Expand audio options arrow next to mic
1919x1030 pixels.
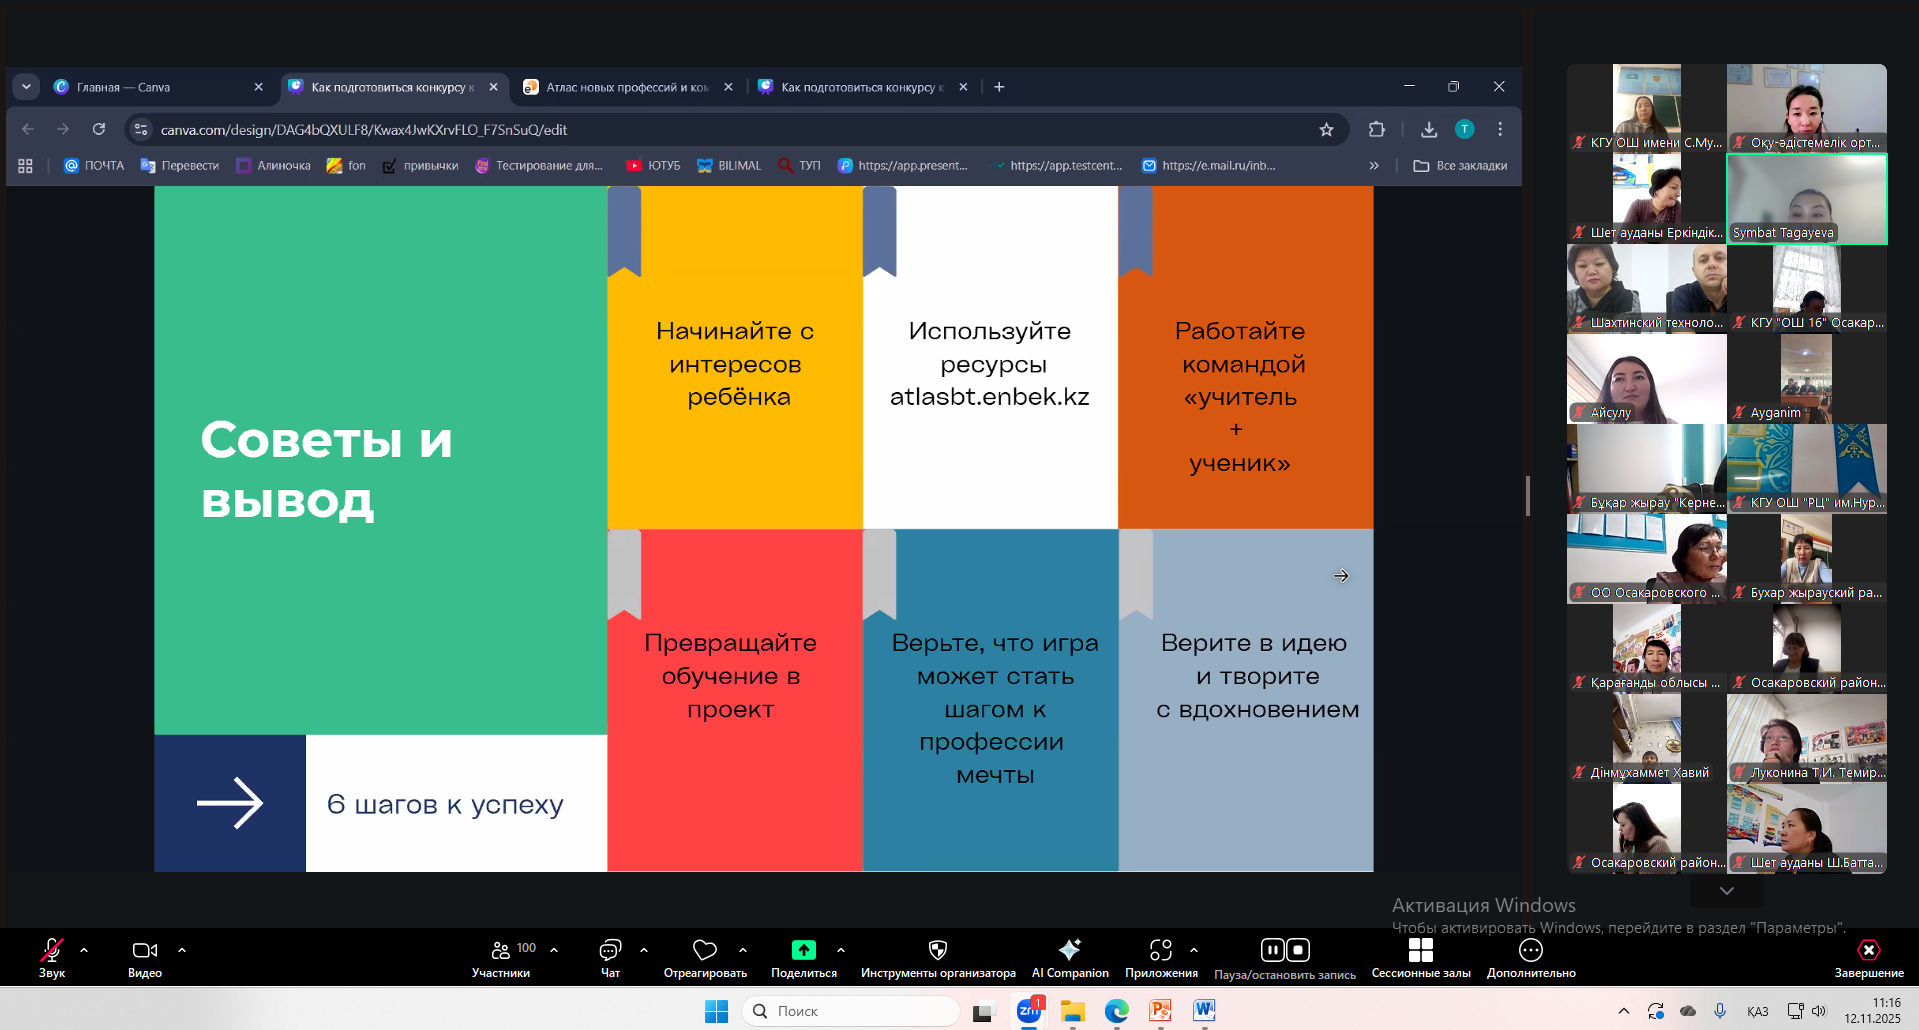pos(84,950)
